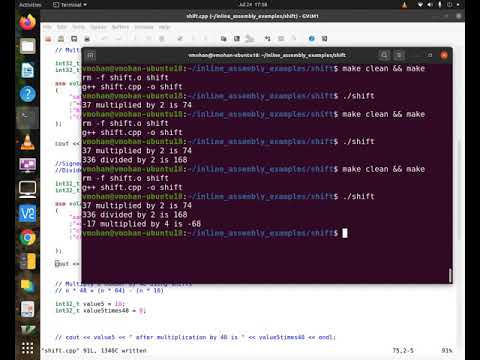Click the Paste icon in GVim toolbar

pyautogui.click(x=162, y=39)
